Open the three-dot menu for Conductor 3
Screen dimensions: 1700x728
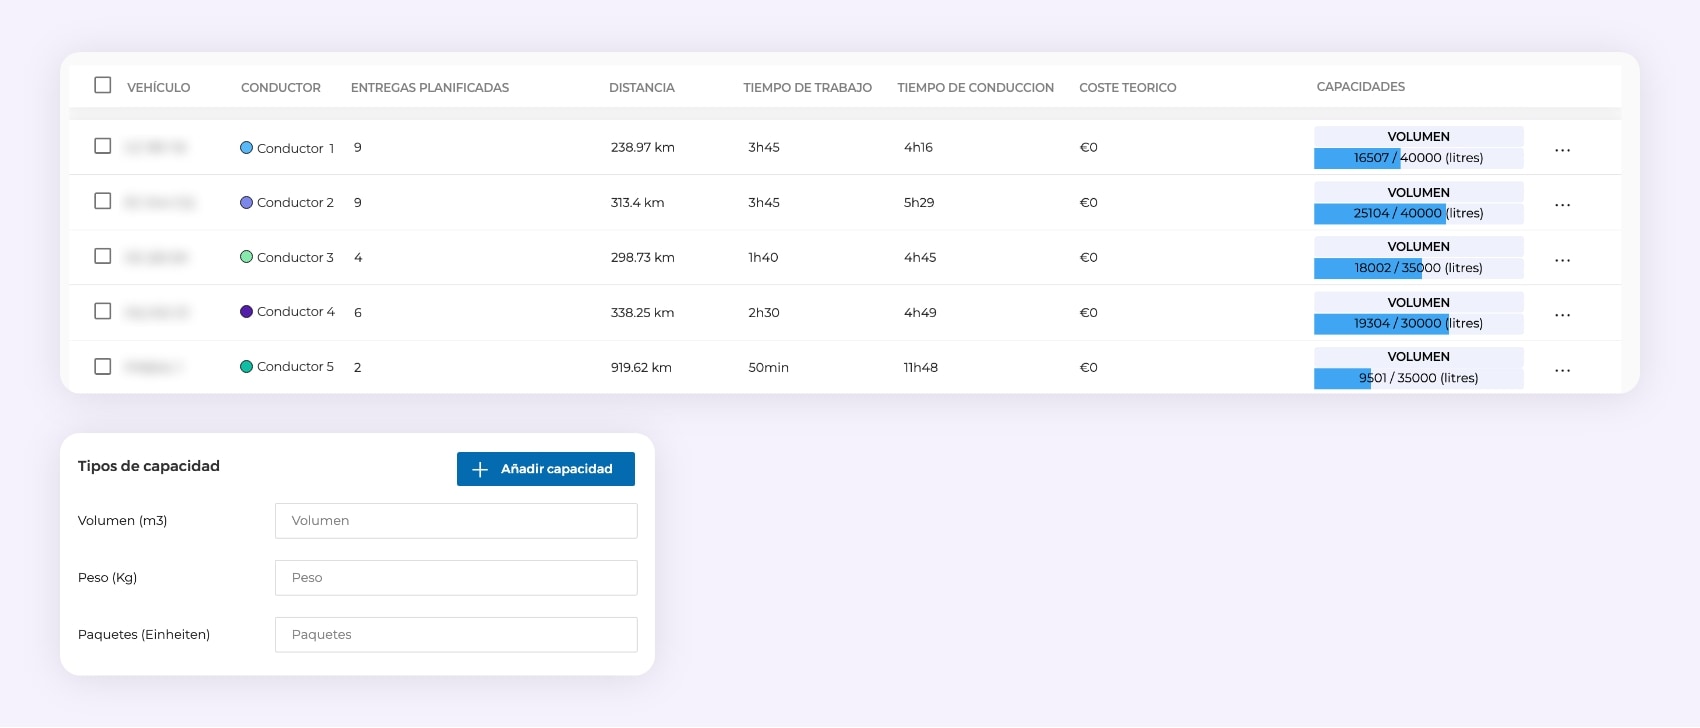click(1562, 260)
